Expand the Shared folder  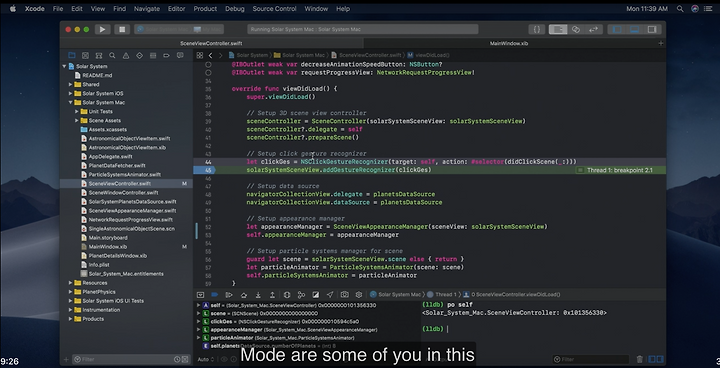[71, 85]
